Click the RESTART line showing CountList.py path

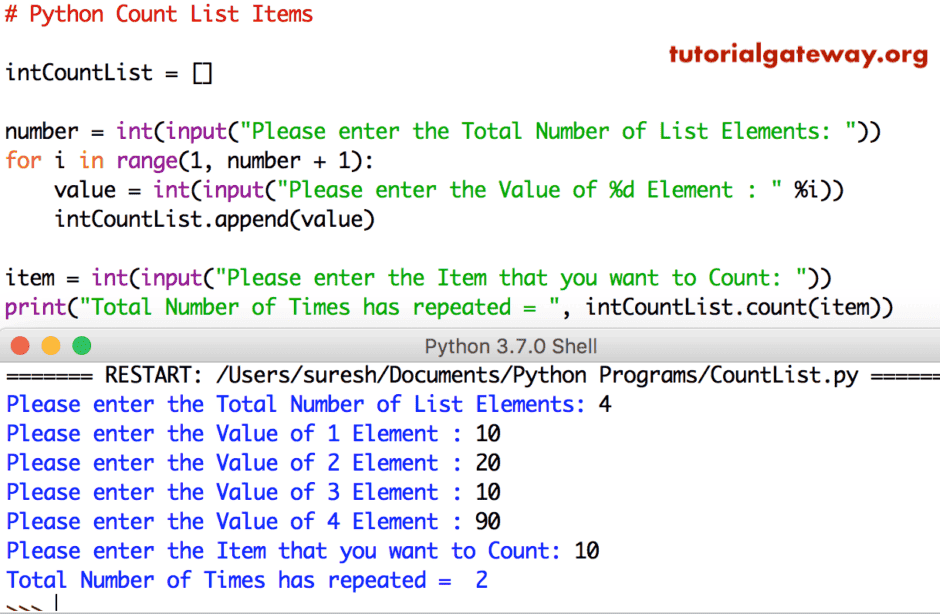(x=470, y=375)
